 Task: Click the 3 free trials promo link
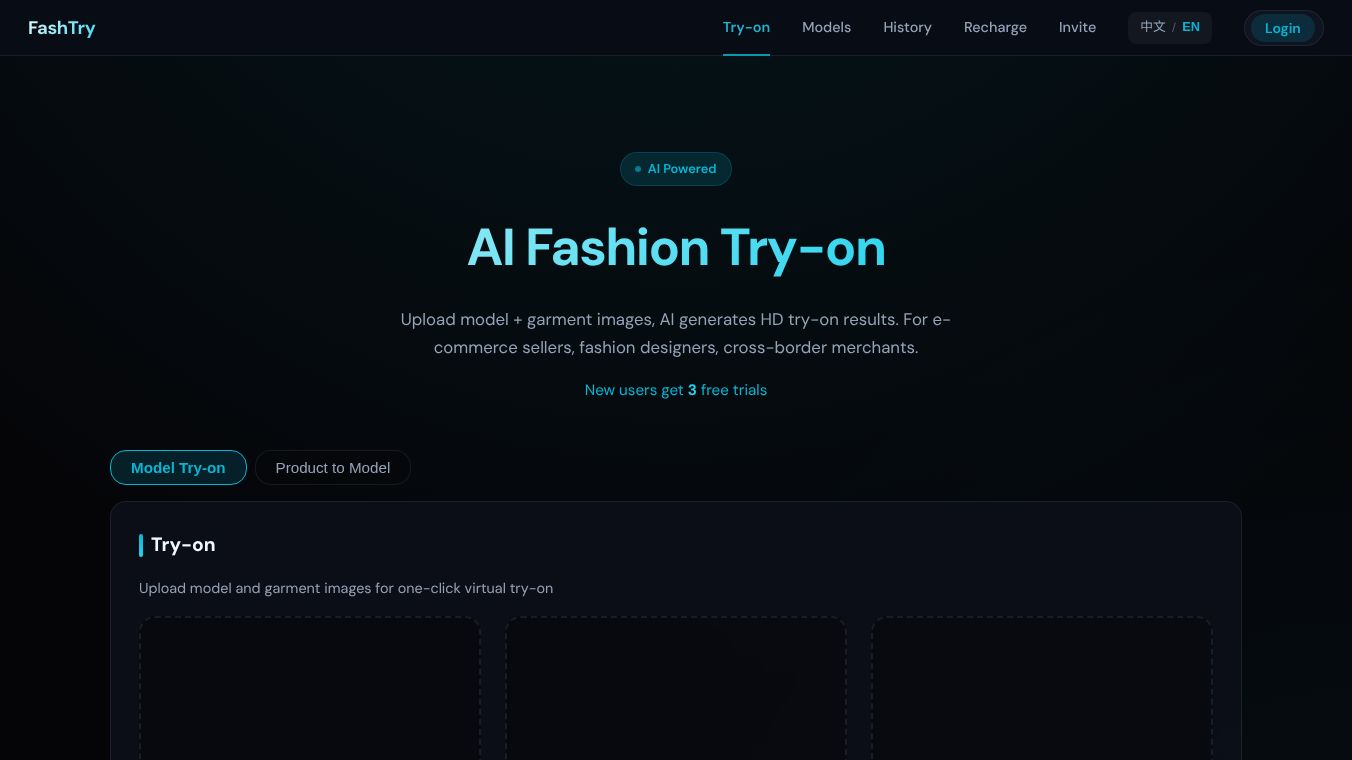(x=676, y=390)
